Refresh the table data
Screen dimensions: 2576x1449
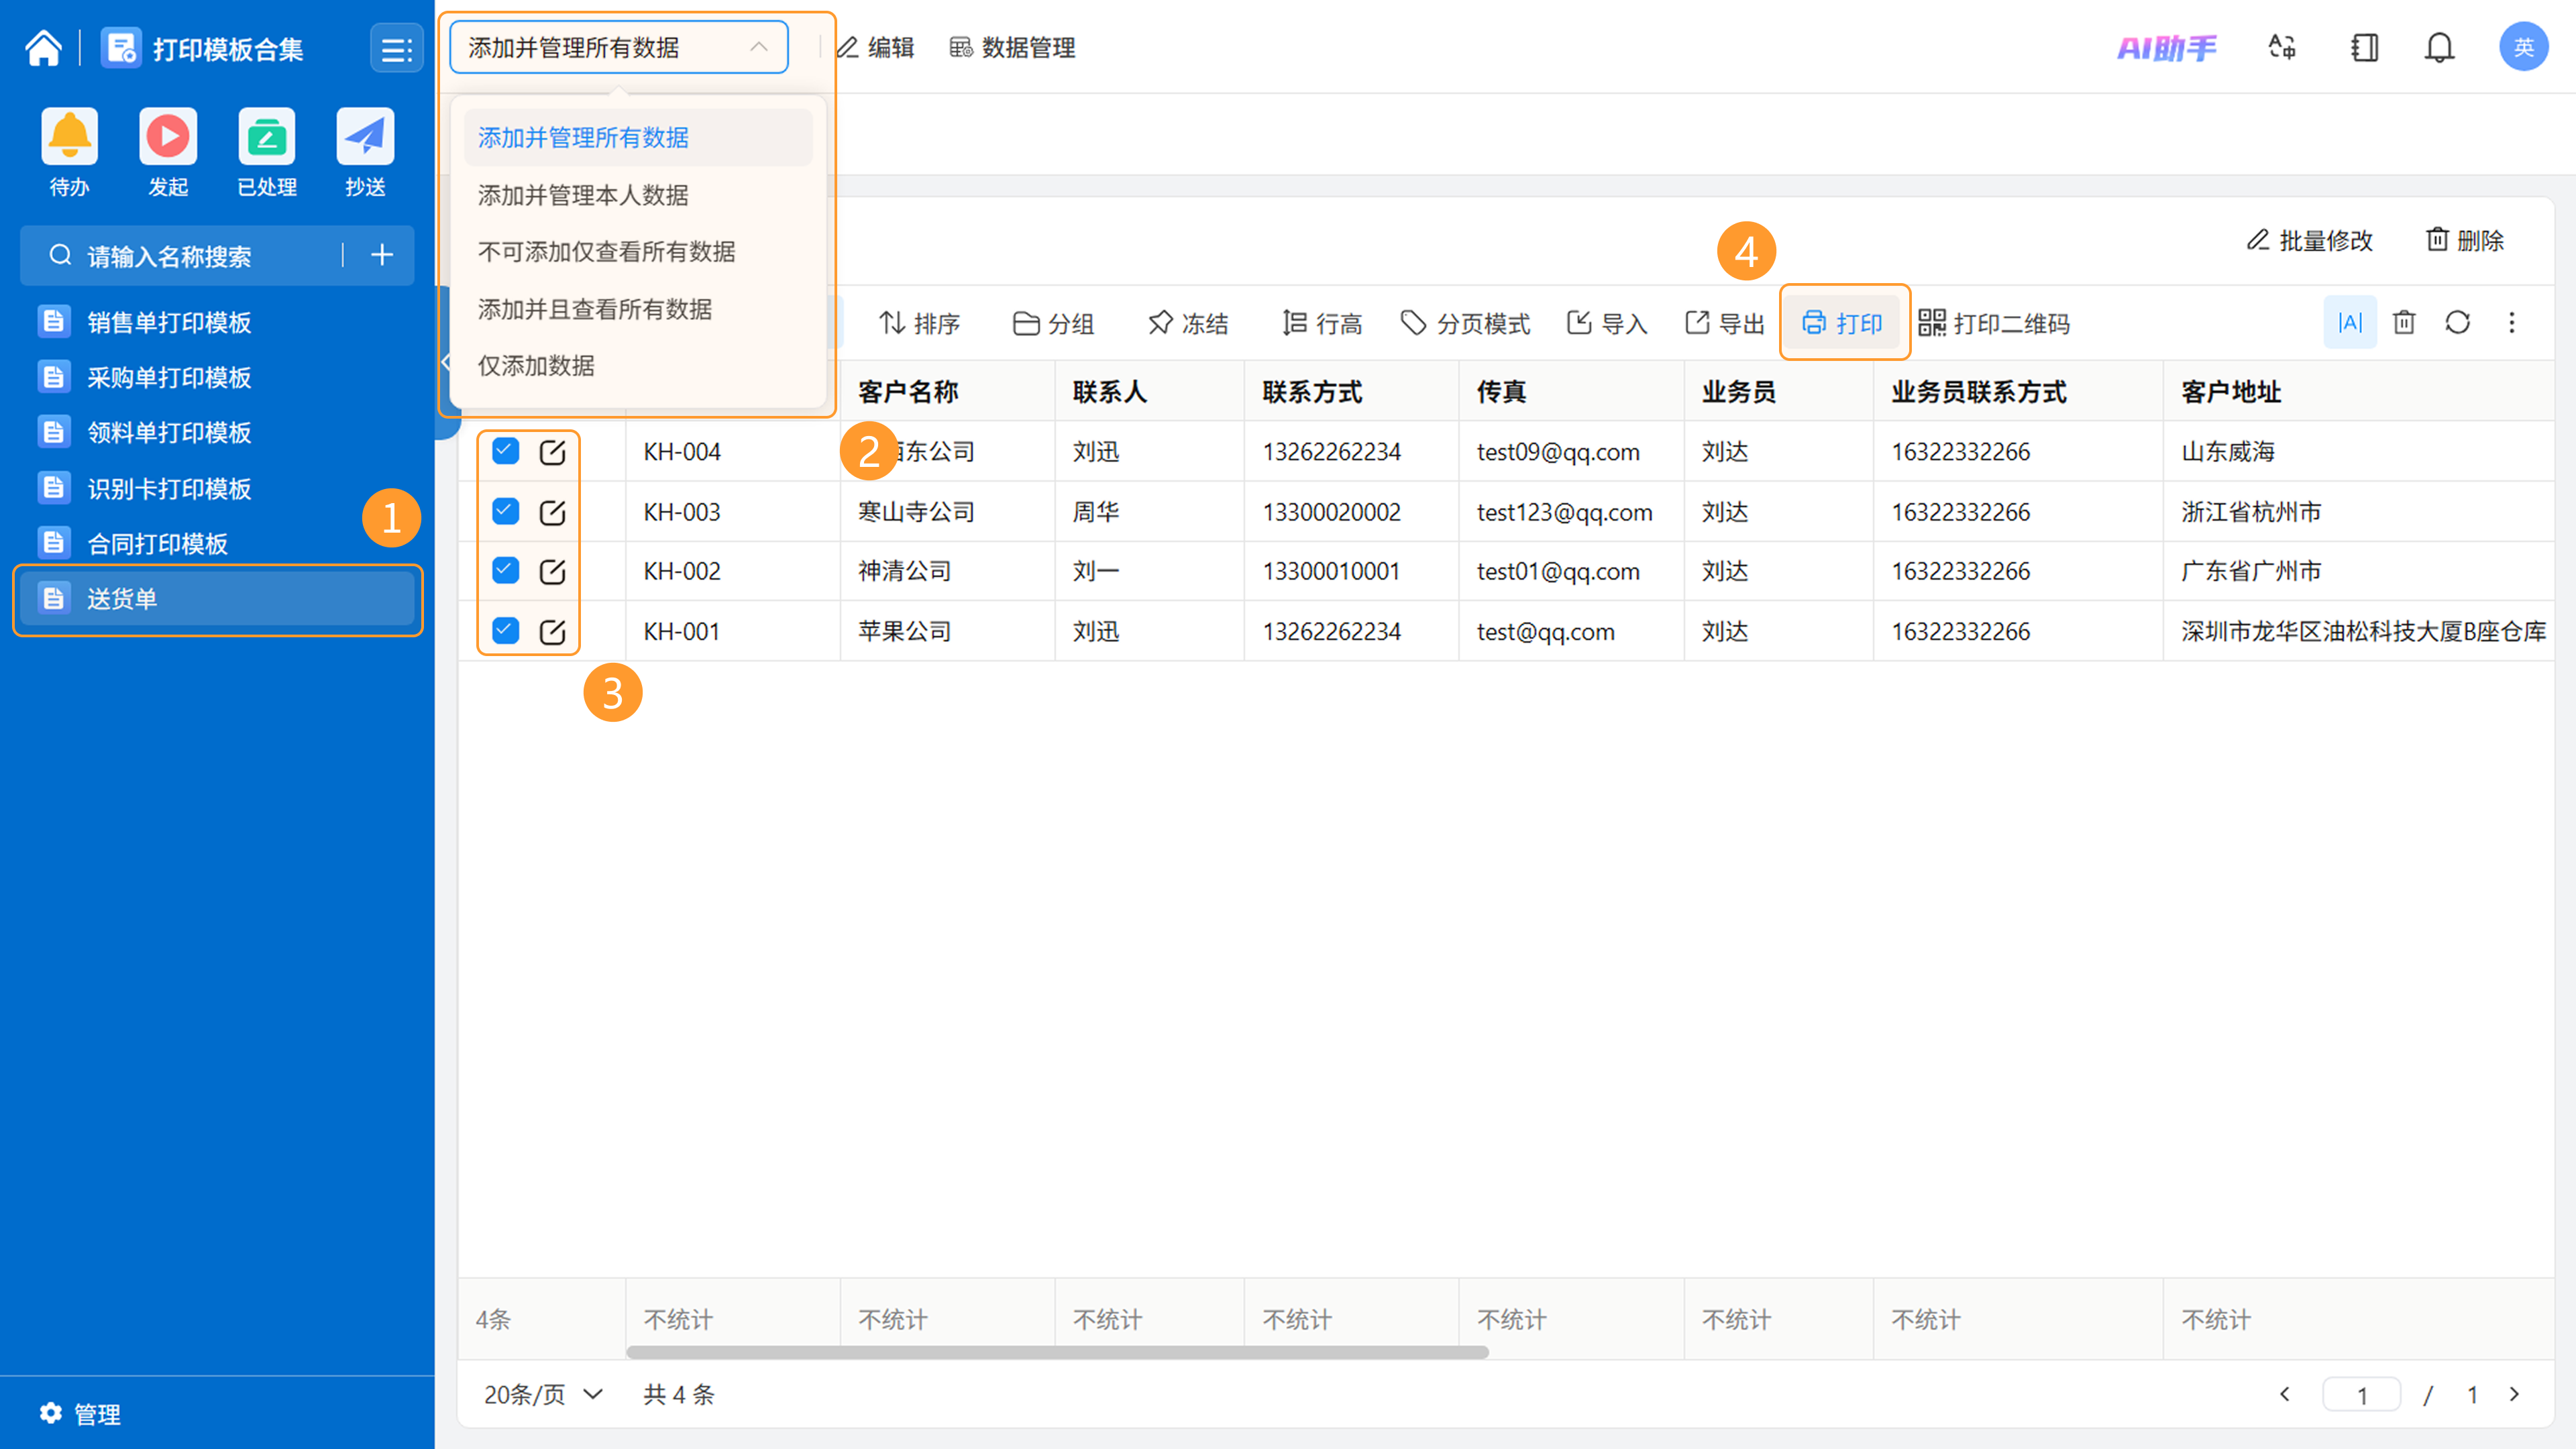2458,322
